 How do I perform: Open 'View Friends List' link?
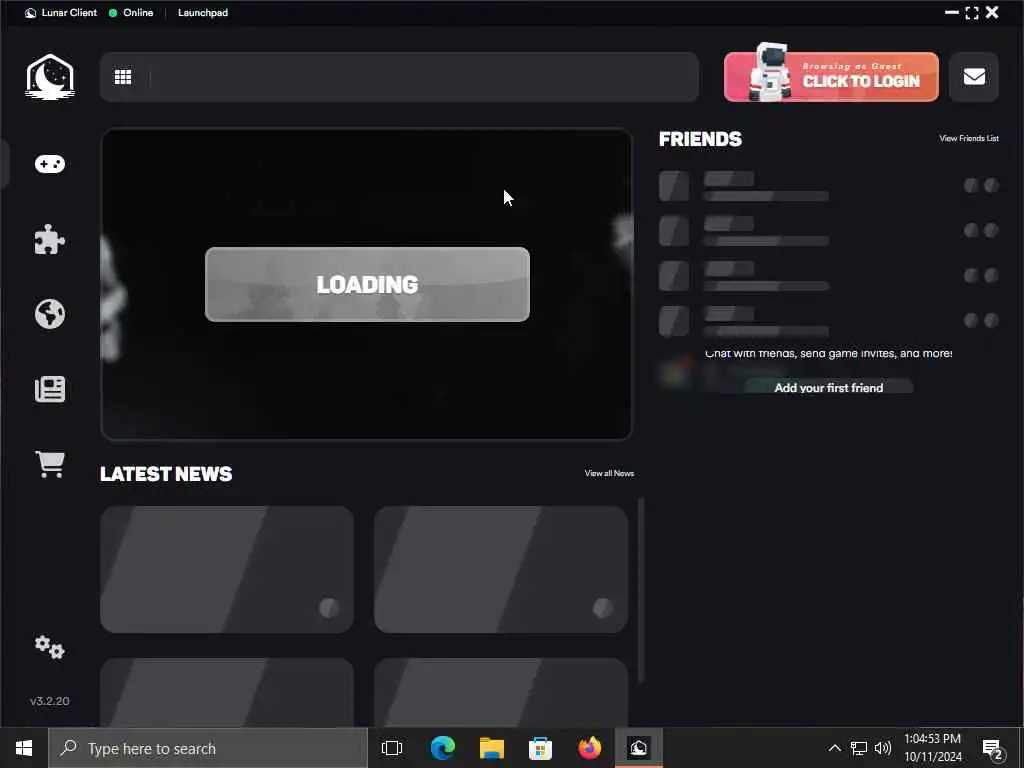pyautogui.click(x=968, y=138)
